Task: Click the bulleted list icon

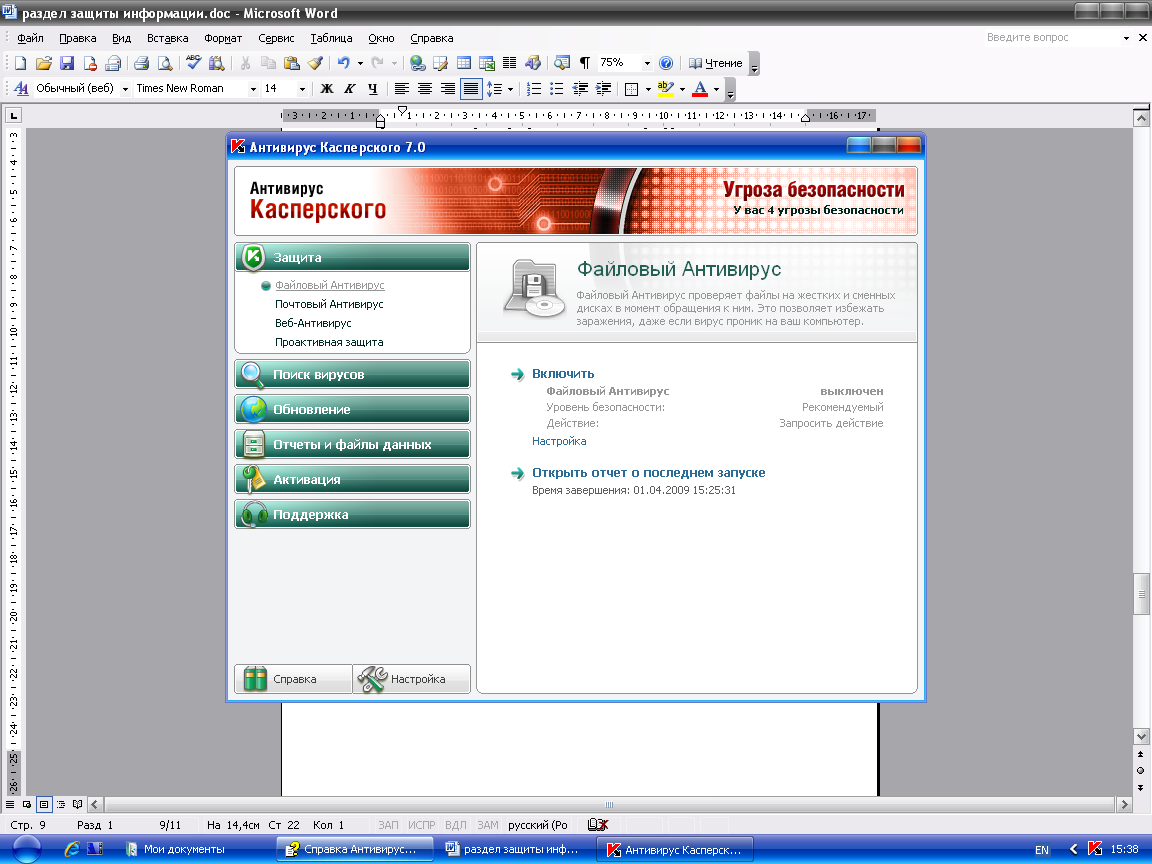Action: (557, 89)
